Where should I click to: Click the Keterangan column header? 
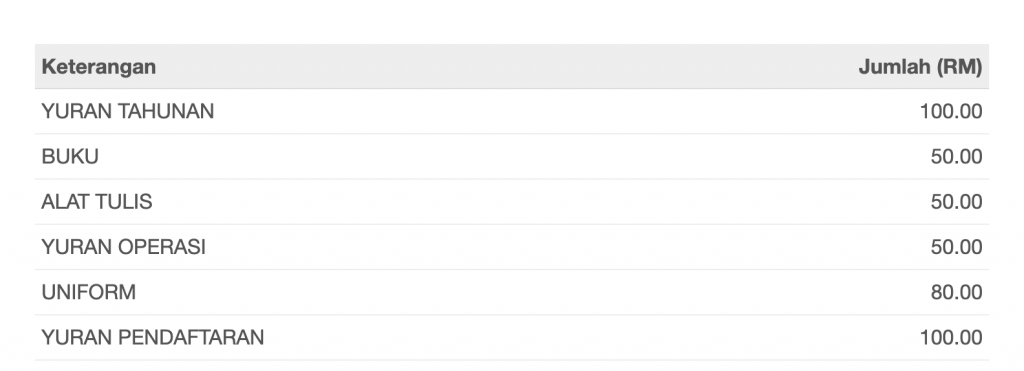[99, 67]
